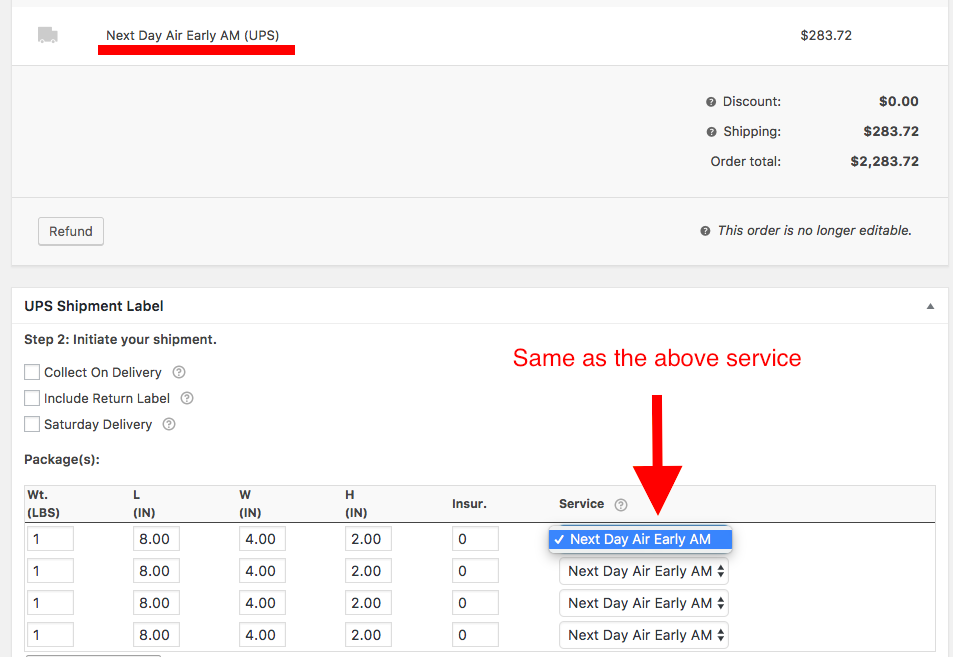Viewport: 953px width, 657px height.
Task: Click the 'UPS Shipment Label' panel title
Action: (x=94, y=306)
